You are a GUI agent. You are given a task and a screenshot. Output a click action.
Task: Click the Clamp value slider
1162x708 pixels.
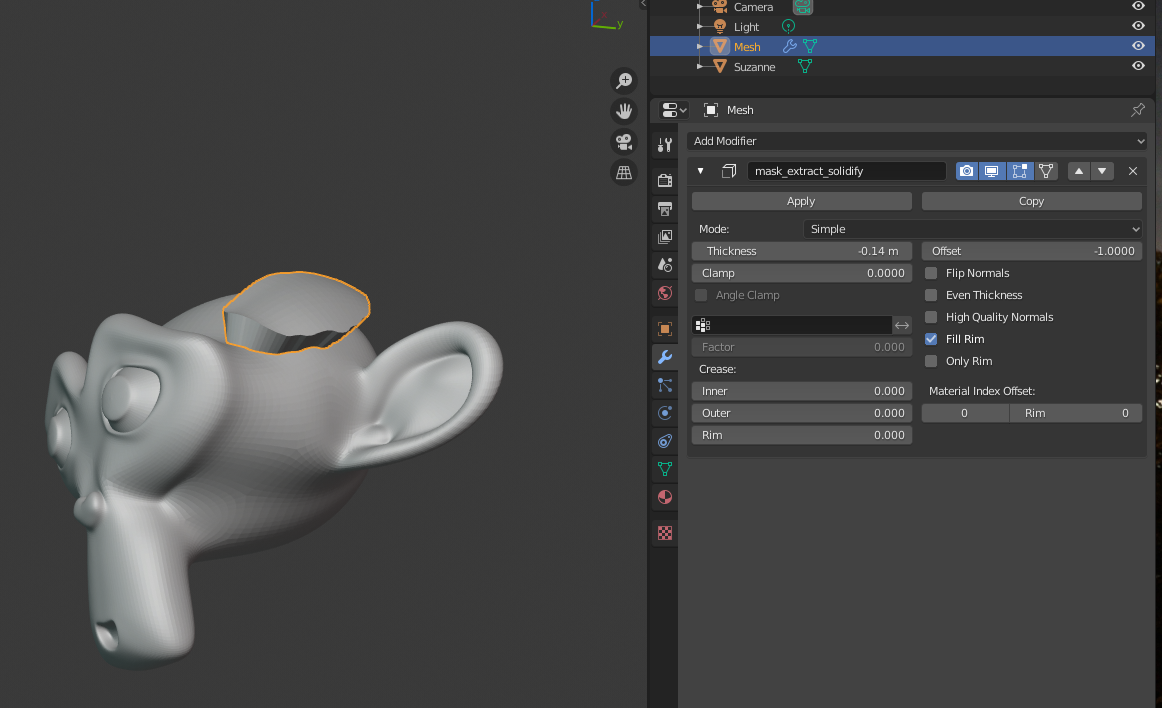coord(801,273)
